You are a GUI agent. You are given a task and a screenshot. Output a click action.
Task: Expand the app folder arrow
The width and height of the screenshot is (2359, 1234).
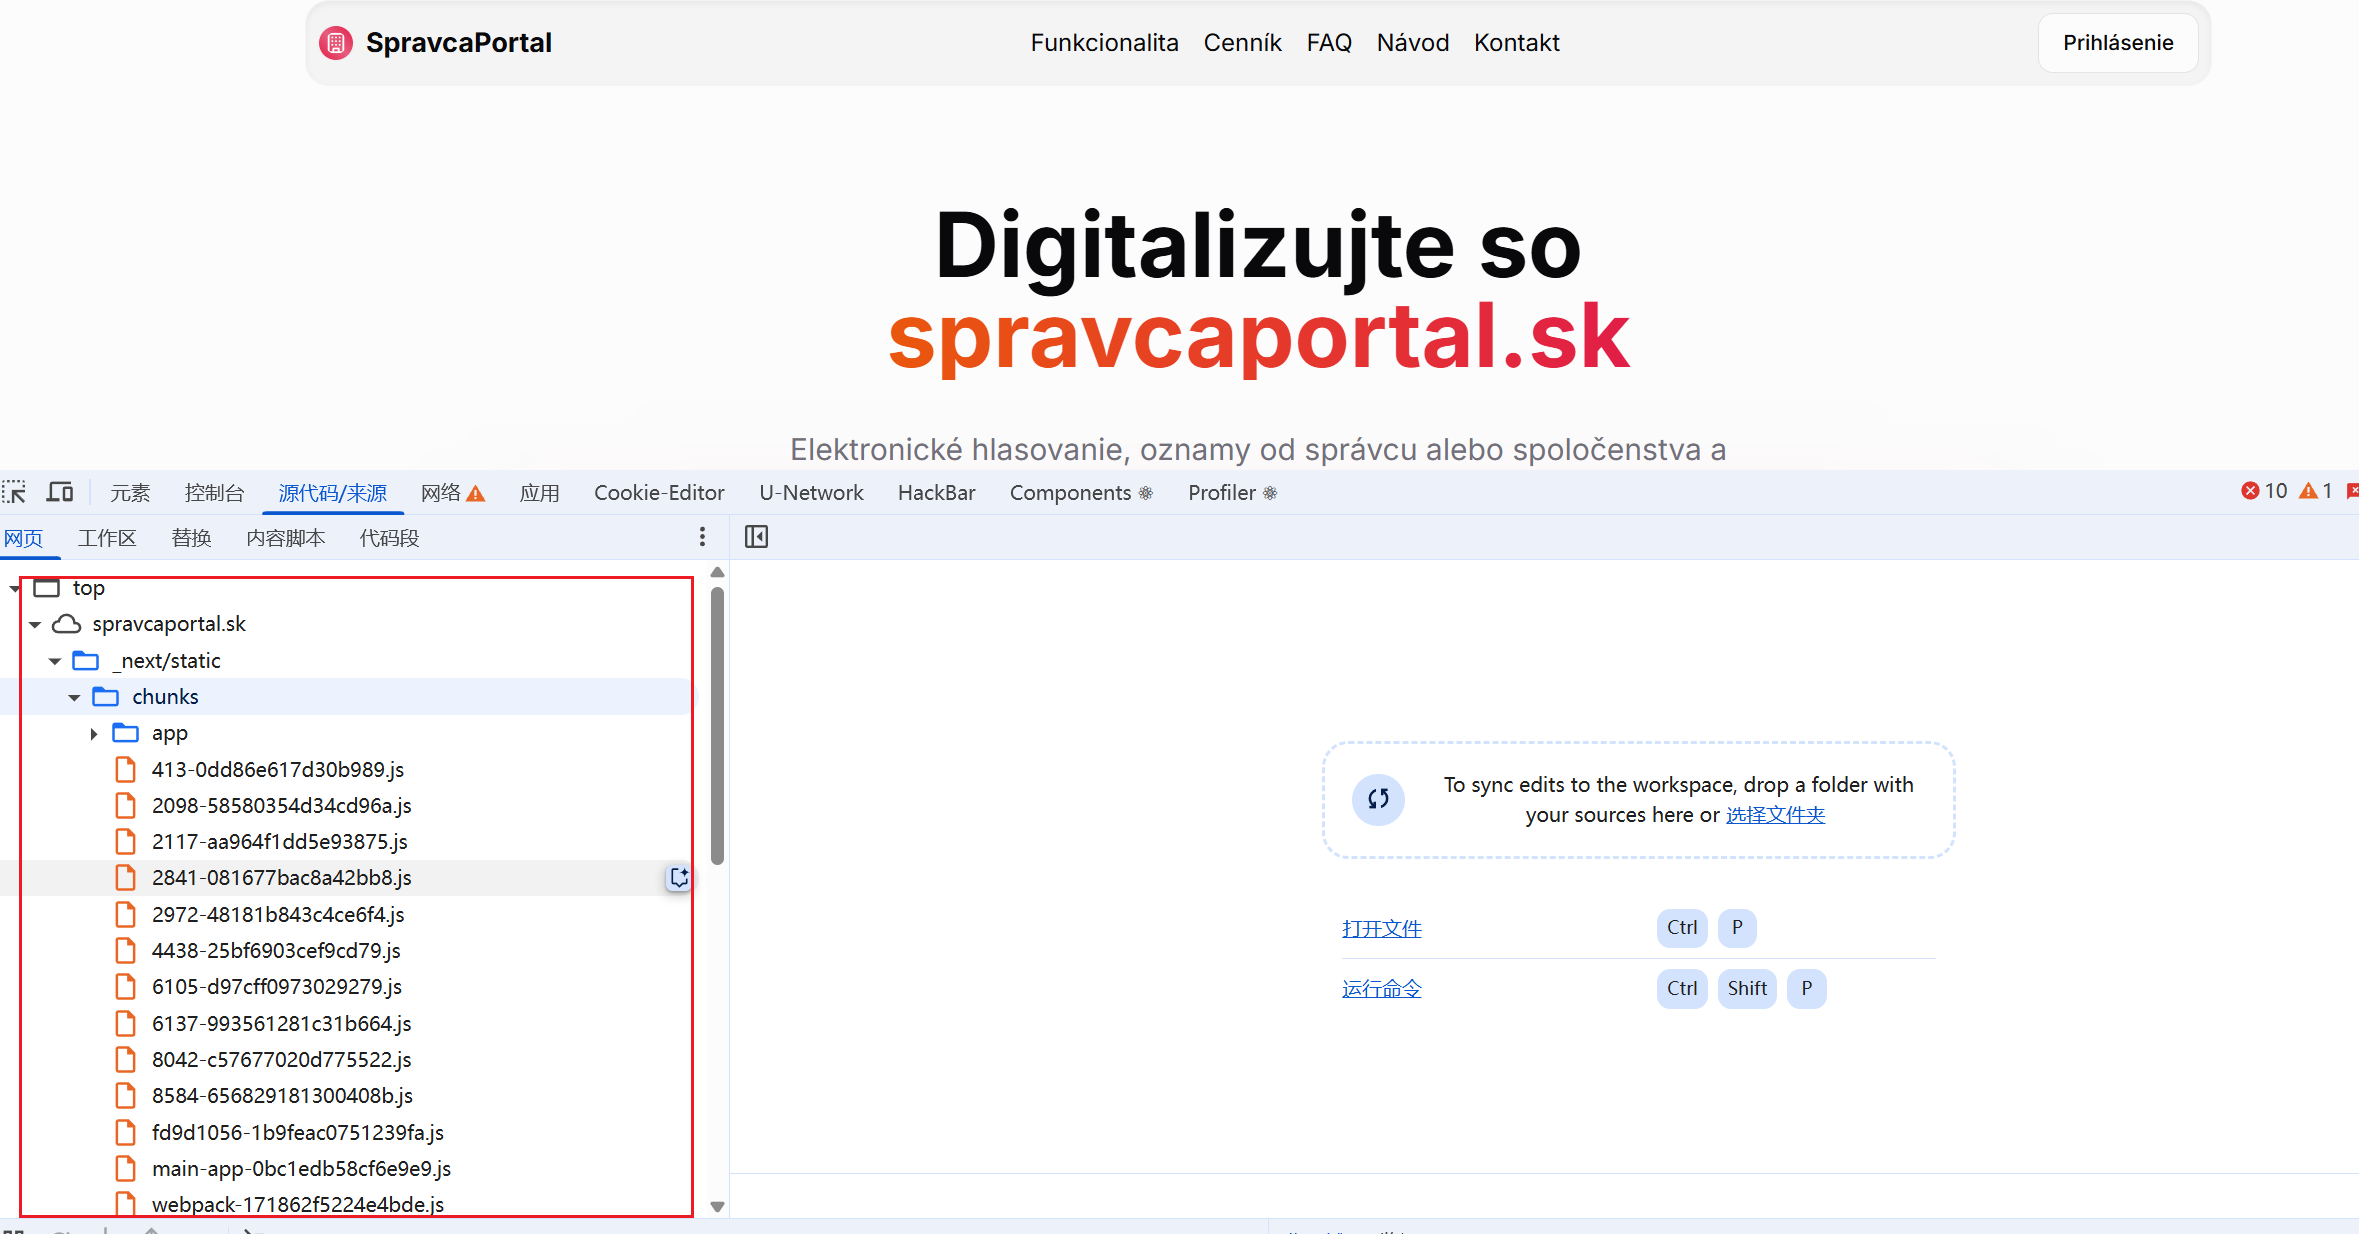(x=94, y=733)
